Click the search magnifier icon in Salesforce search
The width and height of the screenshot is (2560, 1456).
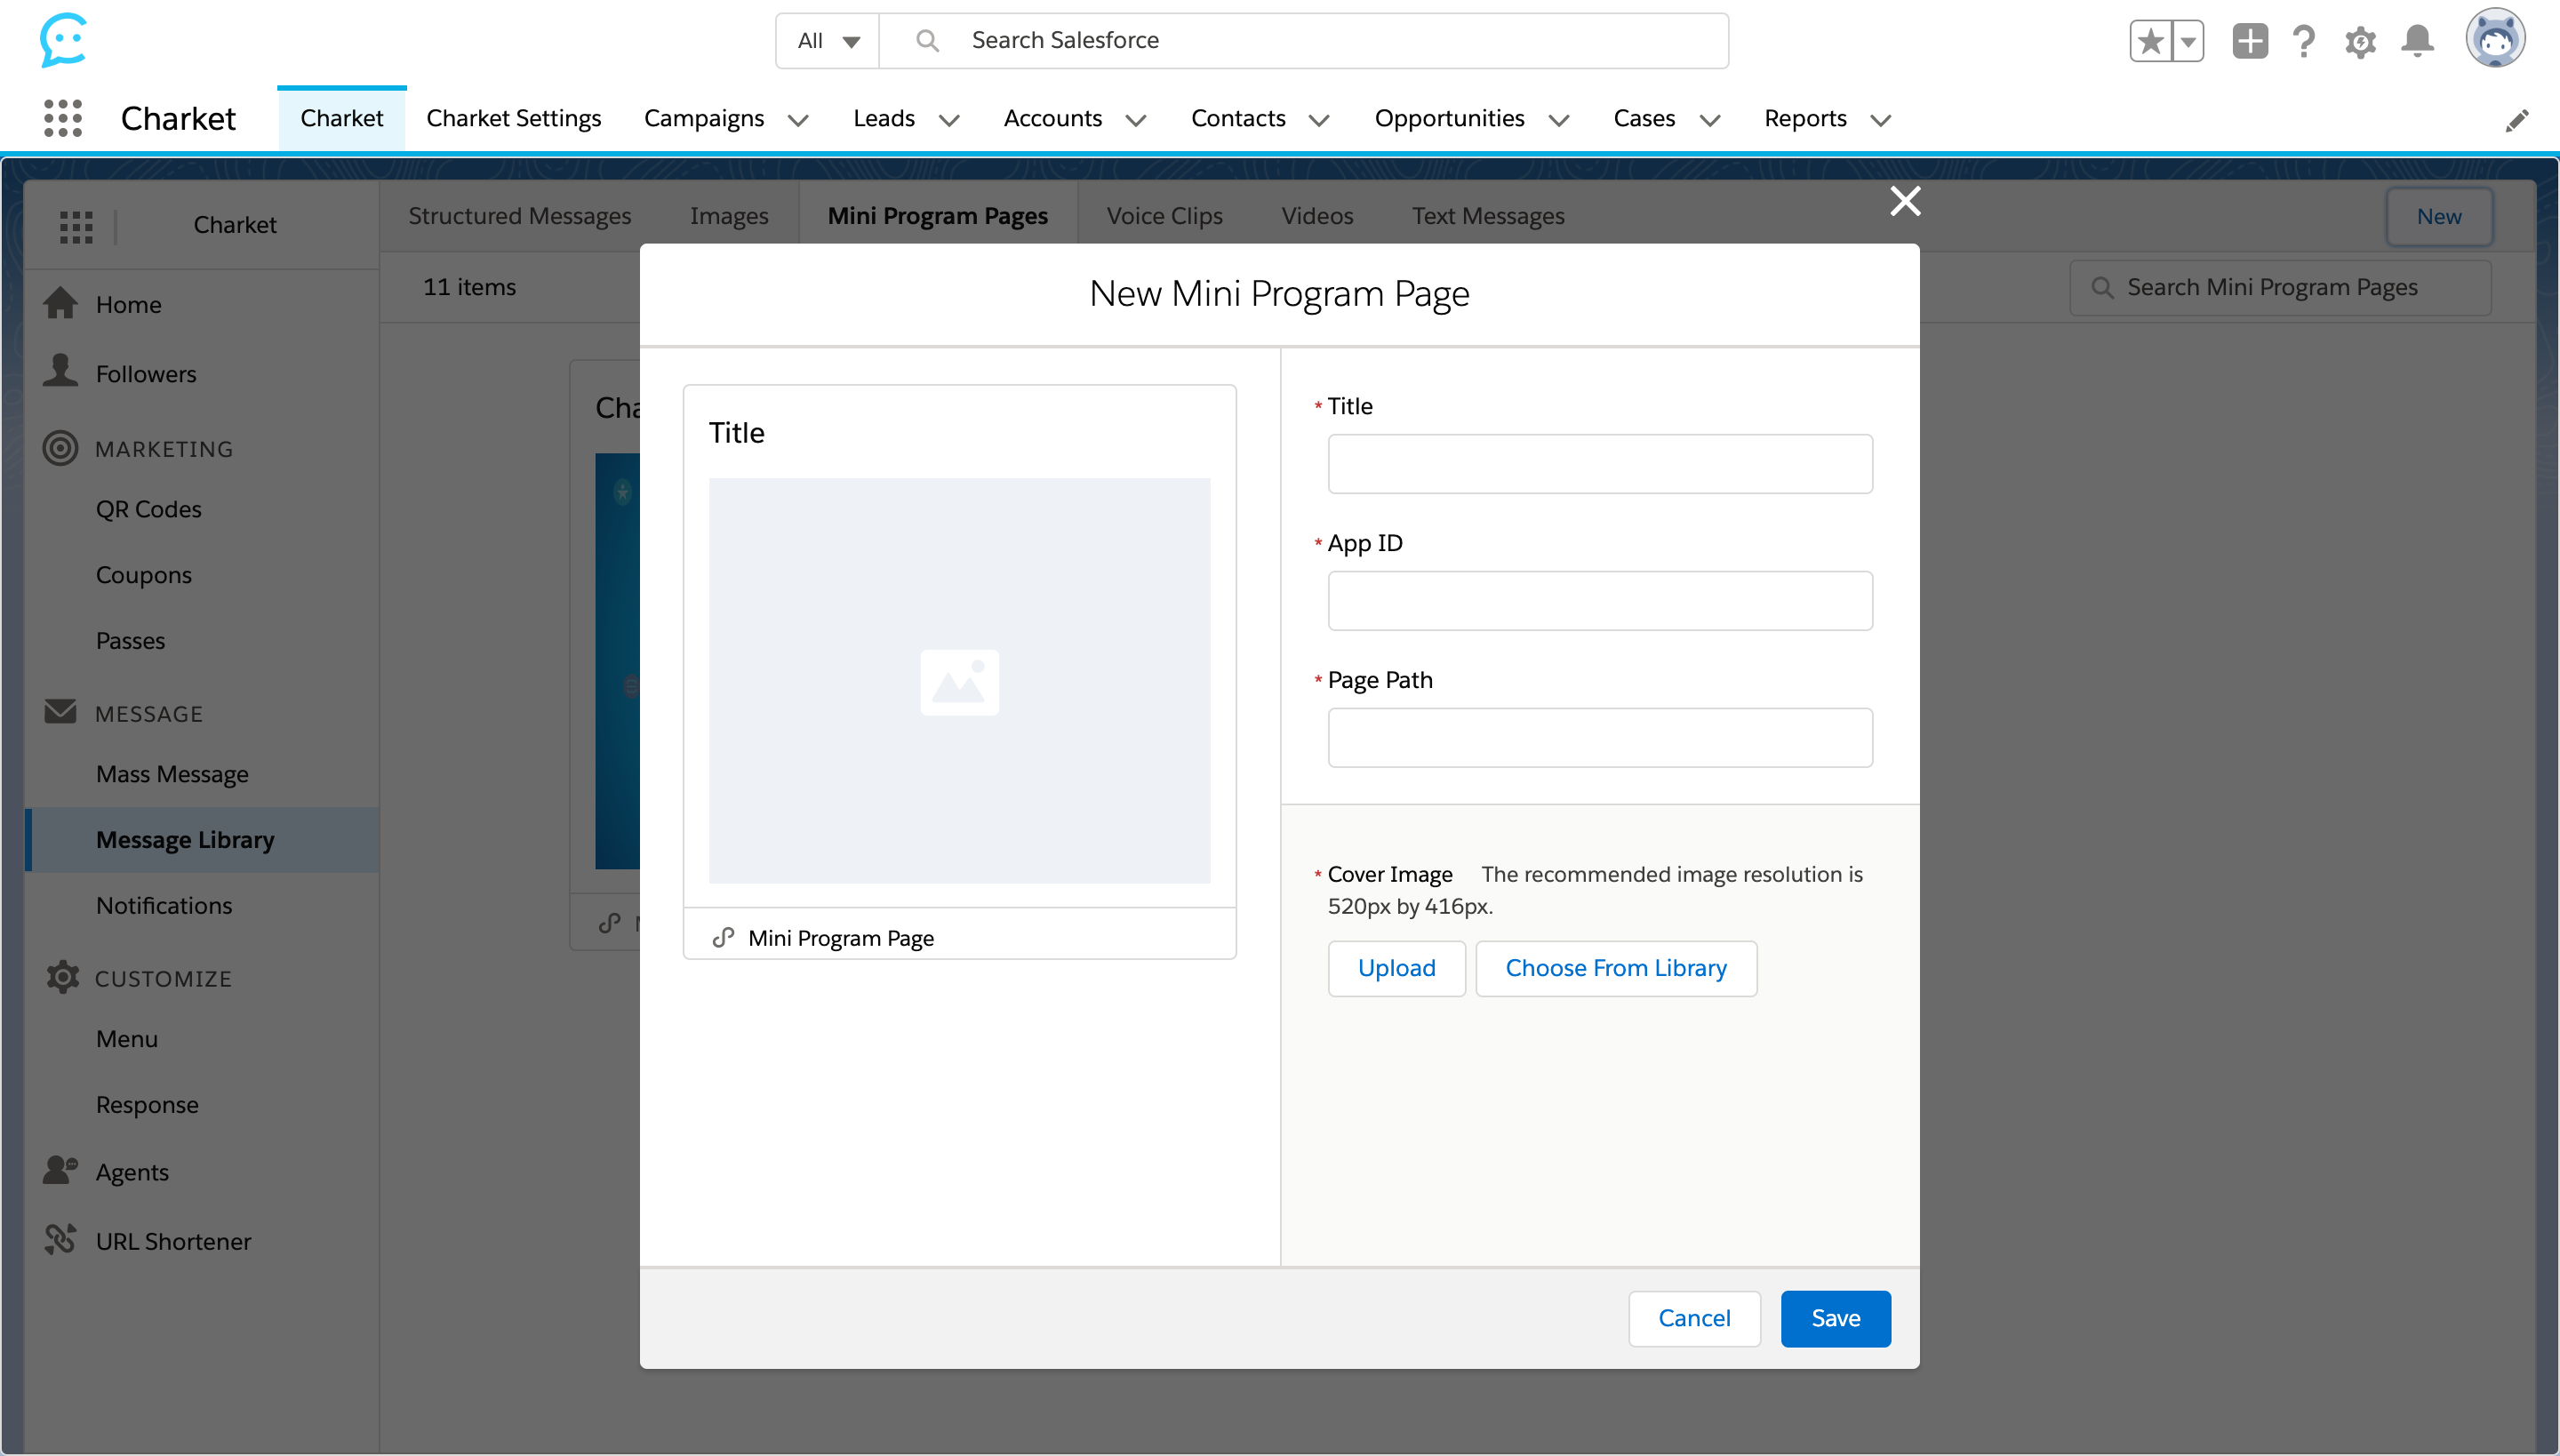927,40
